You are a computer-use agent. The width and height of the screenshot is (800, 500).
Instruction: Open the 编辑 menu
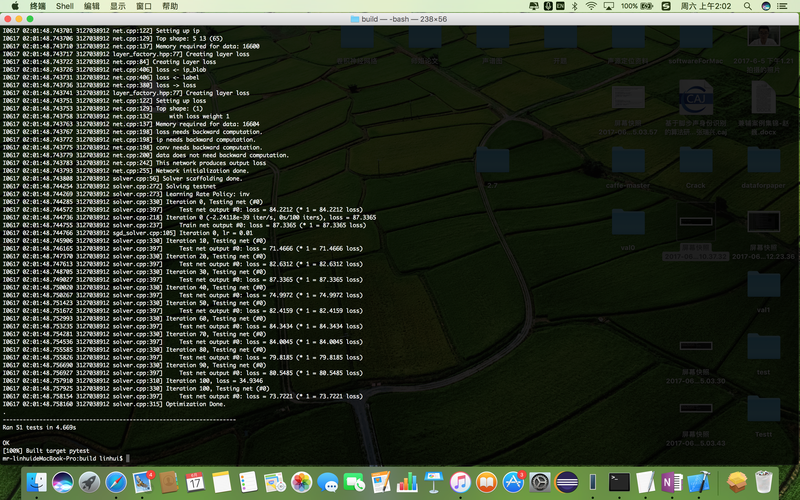[92, 6]
